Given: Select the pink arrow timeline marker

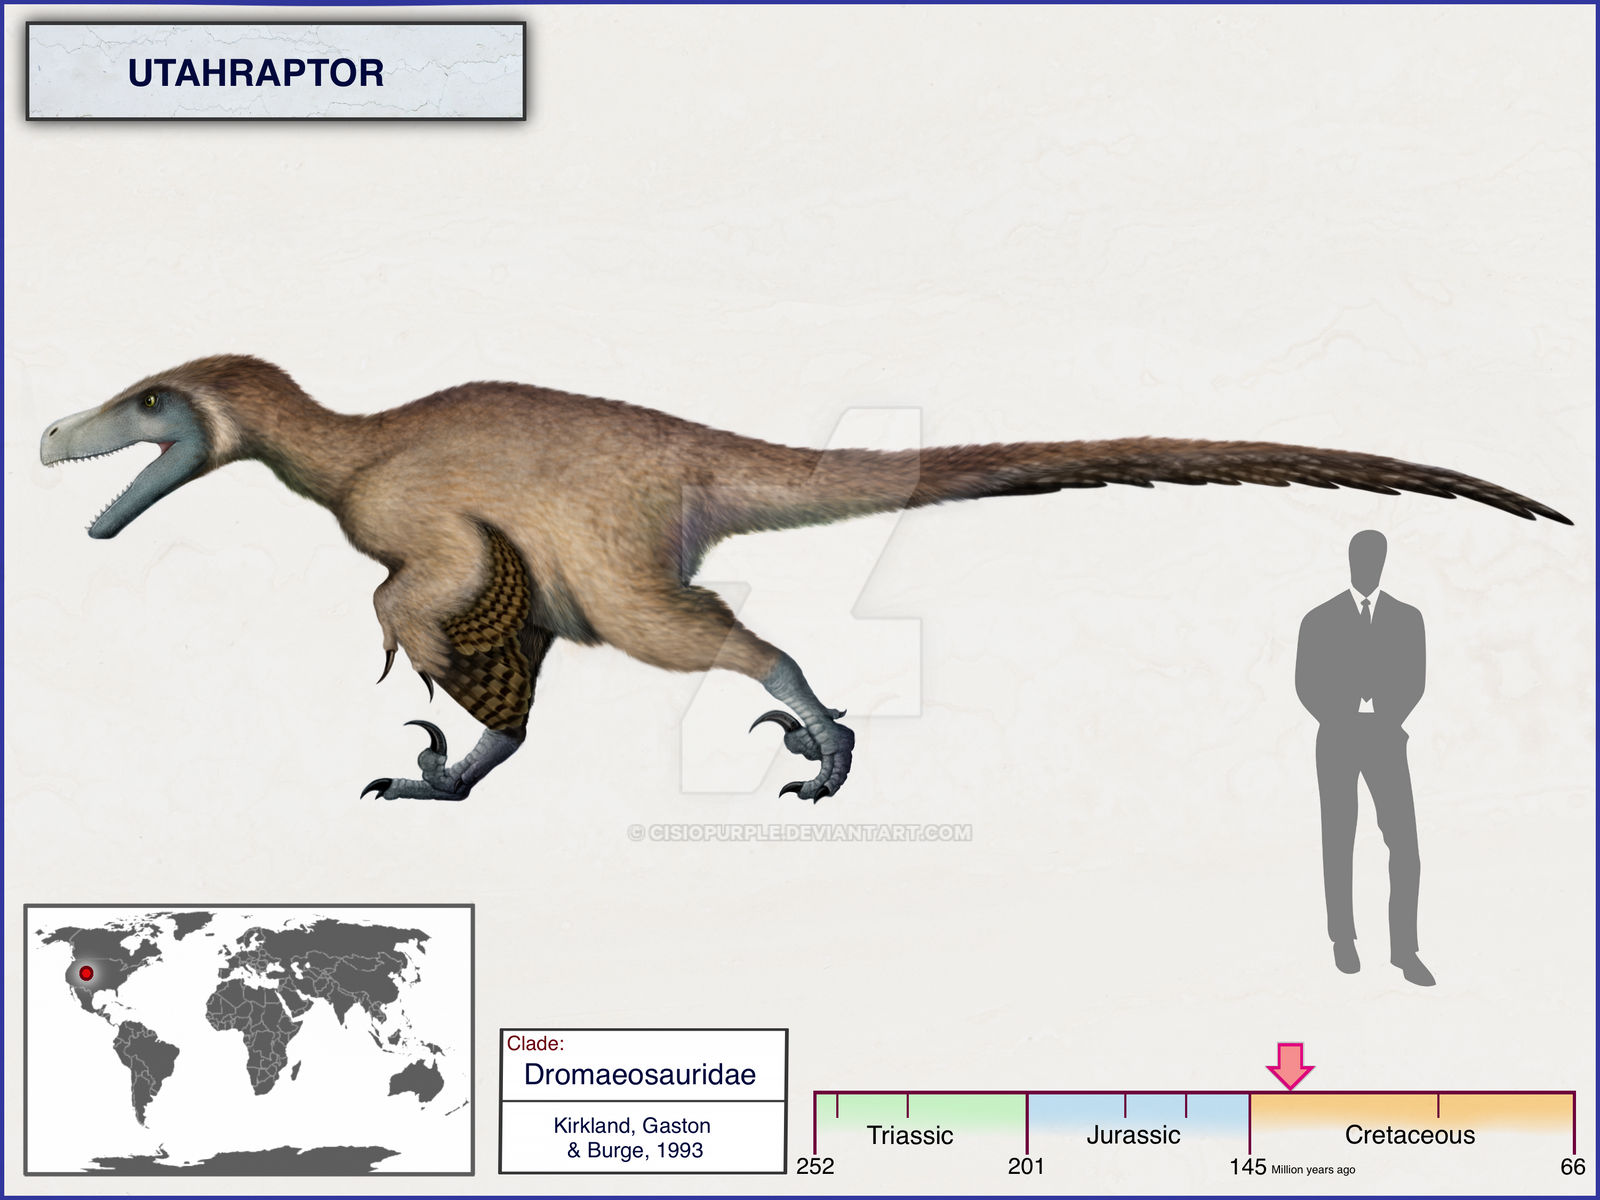Looking at the screenshot, I should click(x=1290, y=1066).
